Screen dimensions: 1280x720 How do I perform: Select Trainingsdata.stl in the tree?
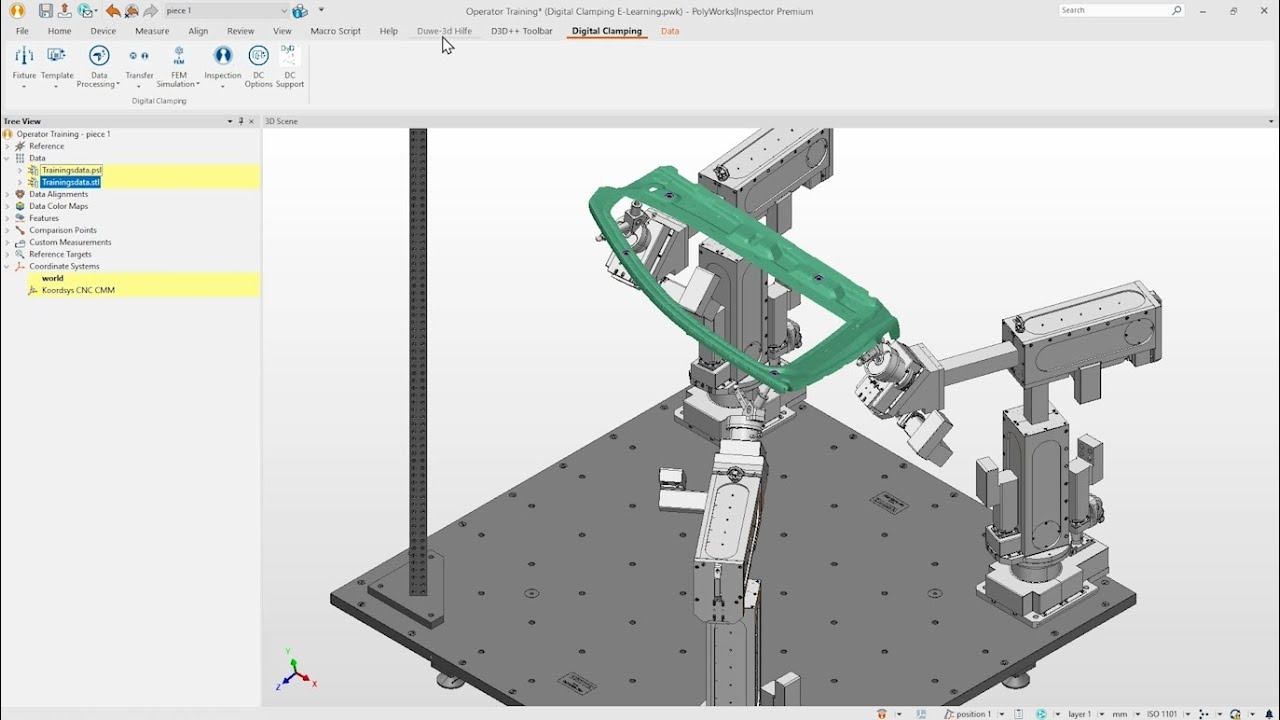(x=71, y=182)
